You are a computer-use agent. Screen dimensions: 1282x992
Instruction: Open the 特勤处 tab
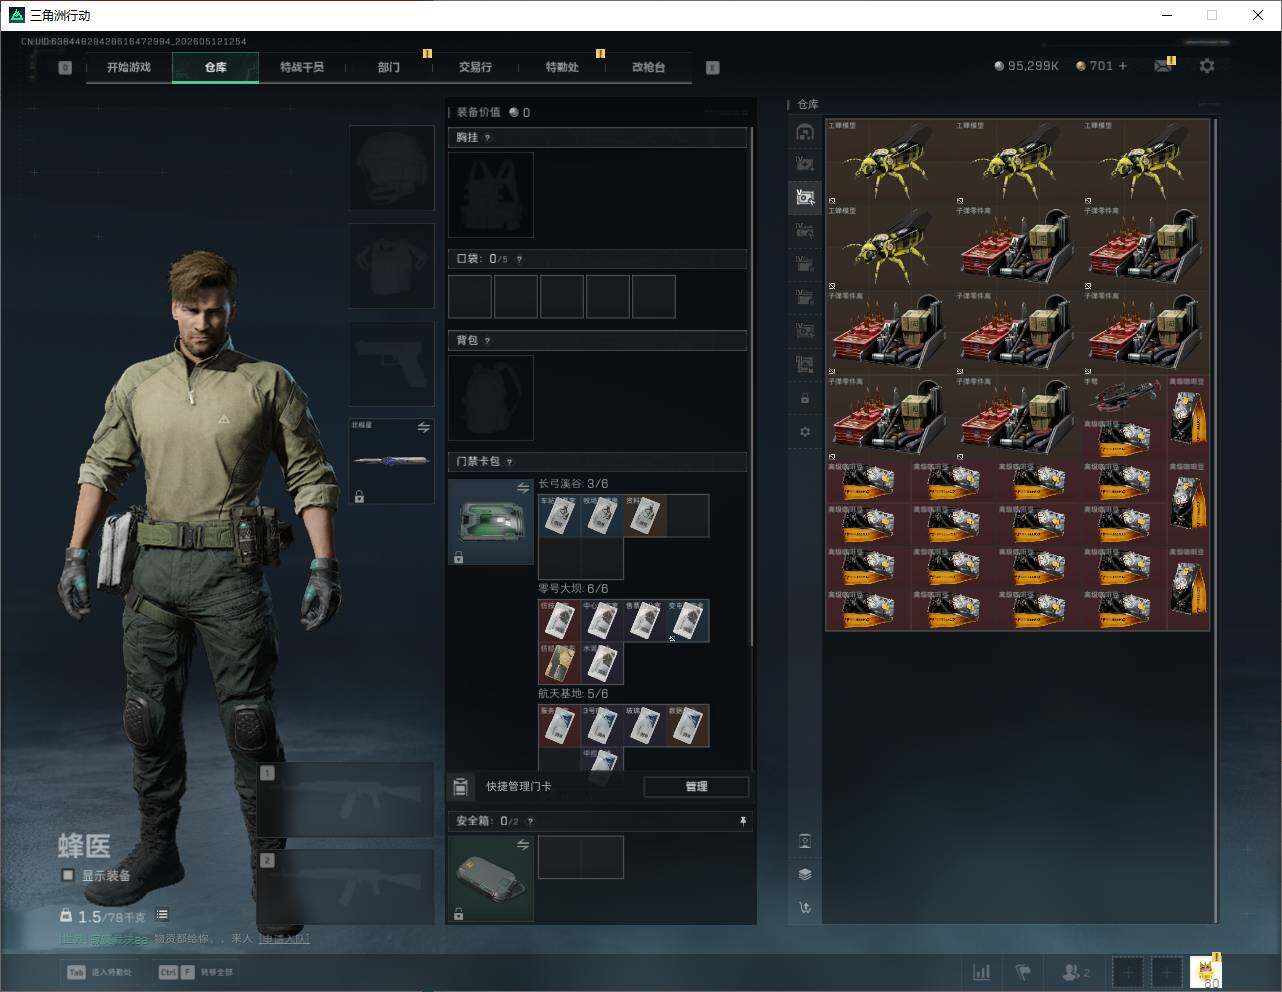[562, 67]
